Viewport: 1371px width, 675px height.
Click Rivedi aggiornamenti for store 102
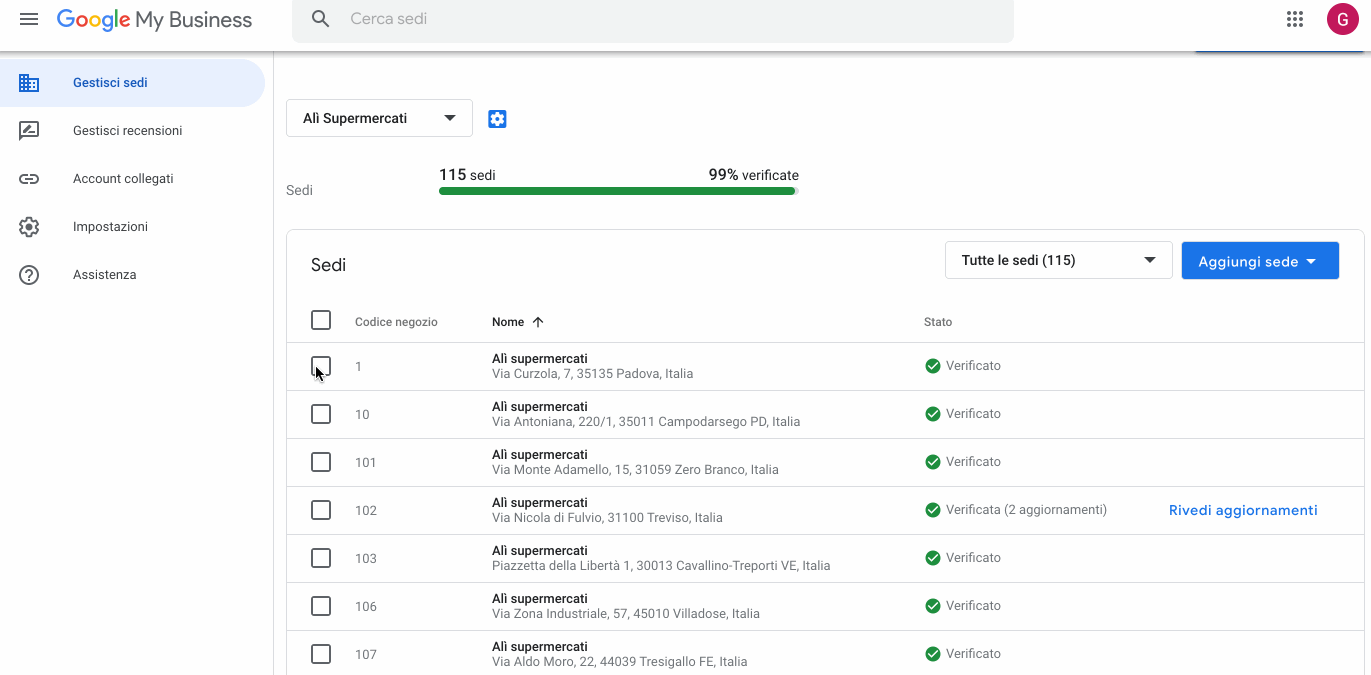(x=1243, y=510)
